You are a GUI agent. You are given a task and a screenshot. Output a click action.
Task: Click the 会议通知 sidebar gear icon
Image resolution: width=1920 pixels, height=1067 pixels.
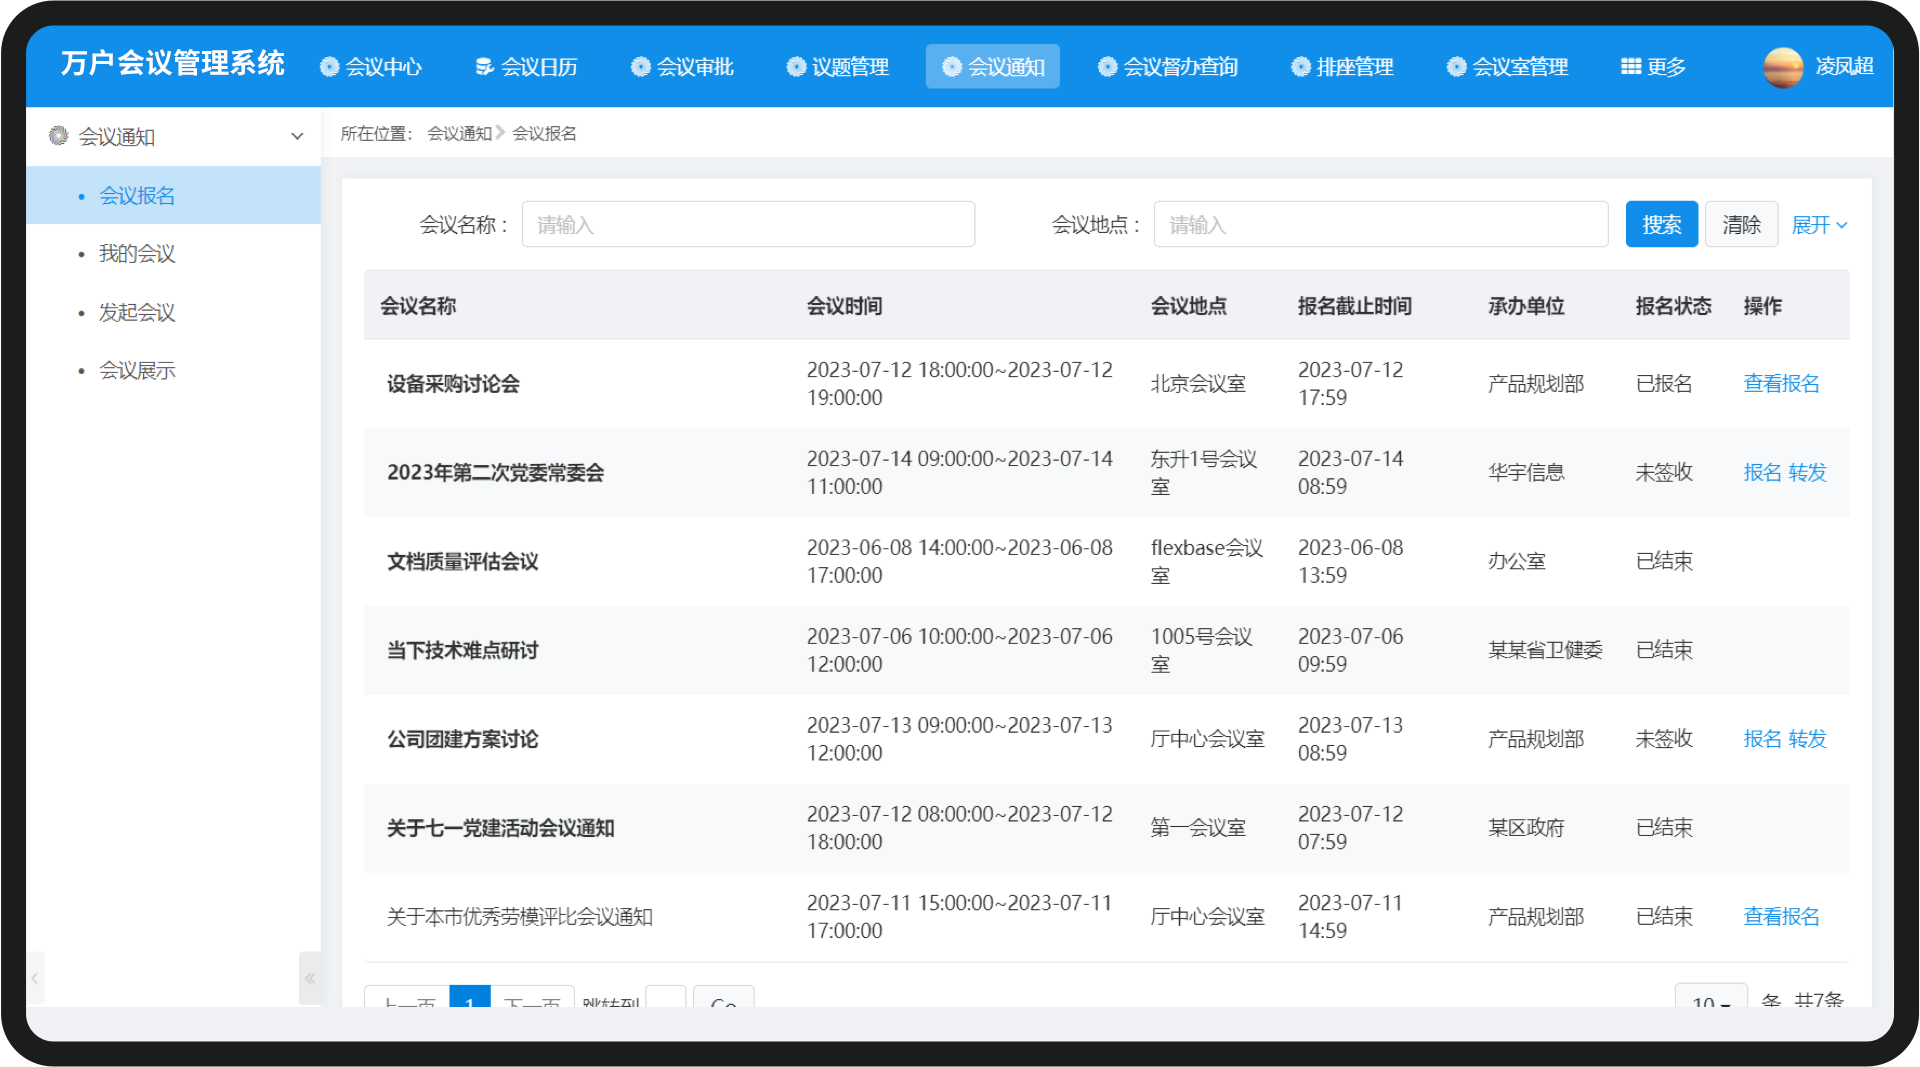[x=59, y=136]
